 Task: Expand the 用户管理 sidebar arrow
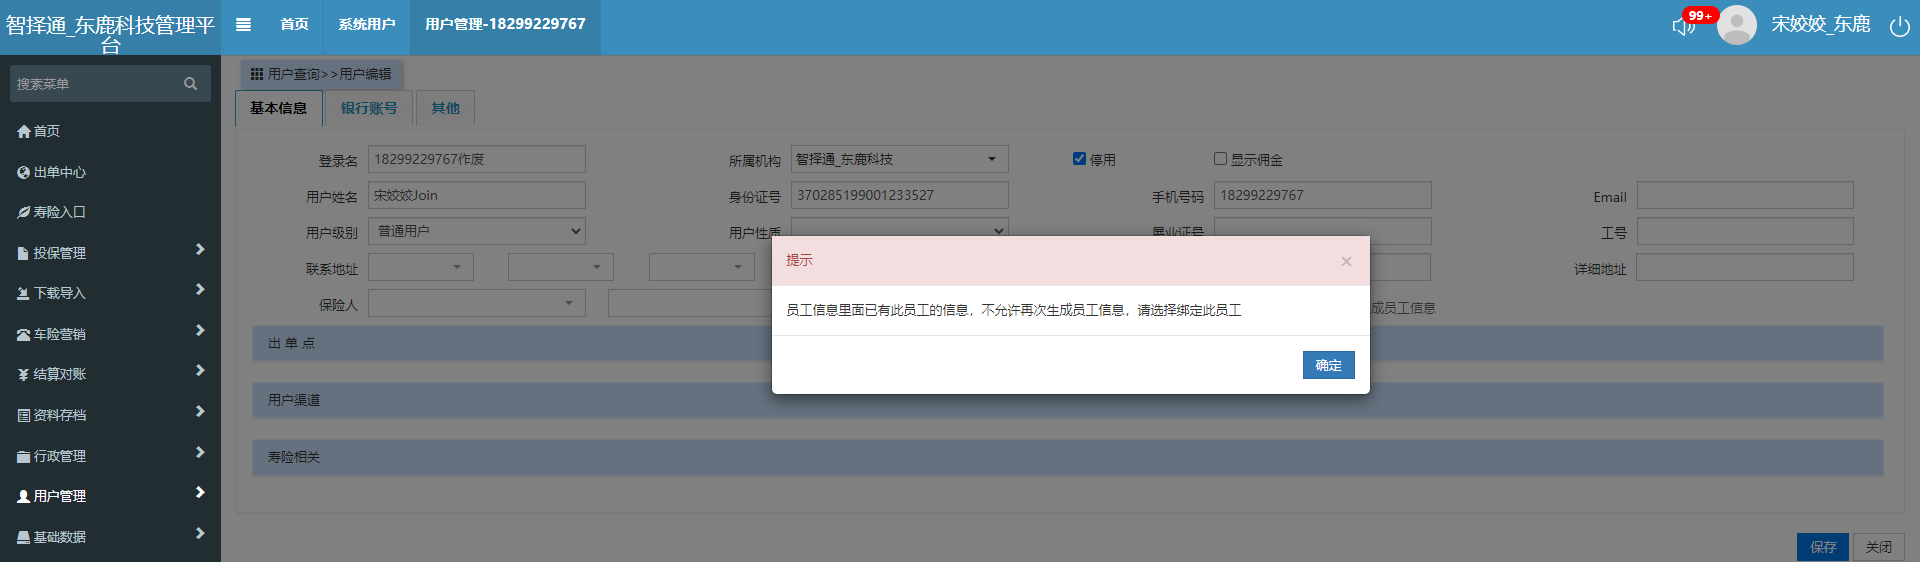click(200, 492)
